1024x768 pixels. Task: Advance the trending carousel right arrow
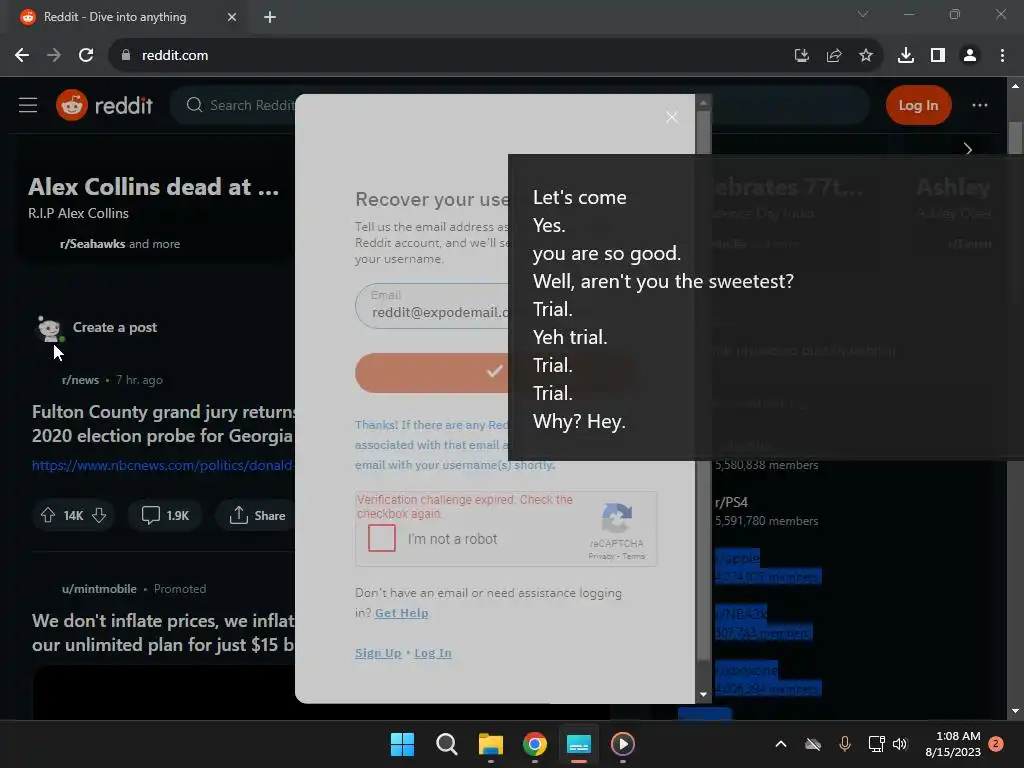click(x=968, y=149)
